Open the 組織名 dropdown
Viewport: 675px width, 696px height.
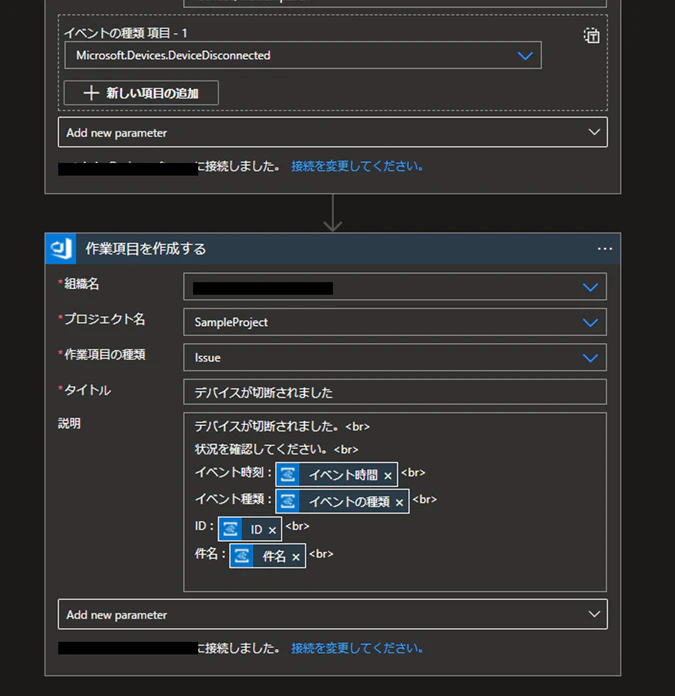click(x=395, y=287)
